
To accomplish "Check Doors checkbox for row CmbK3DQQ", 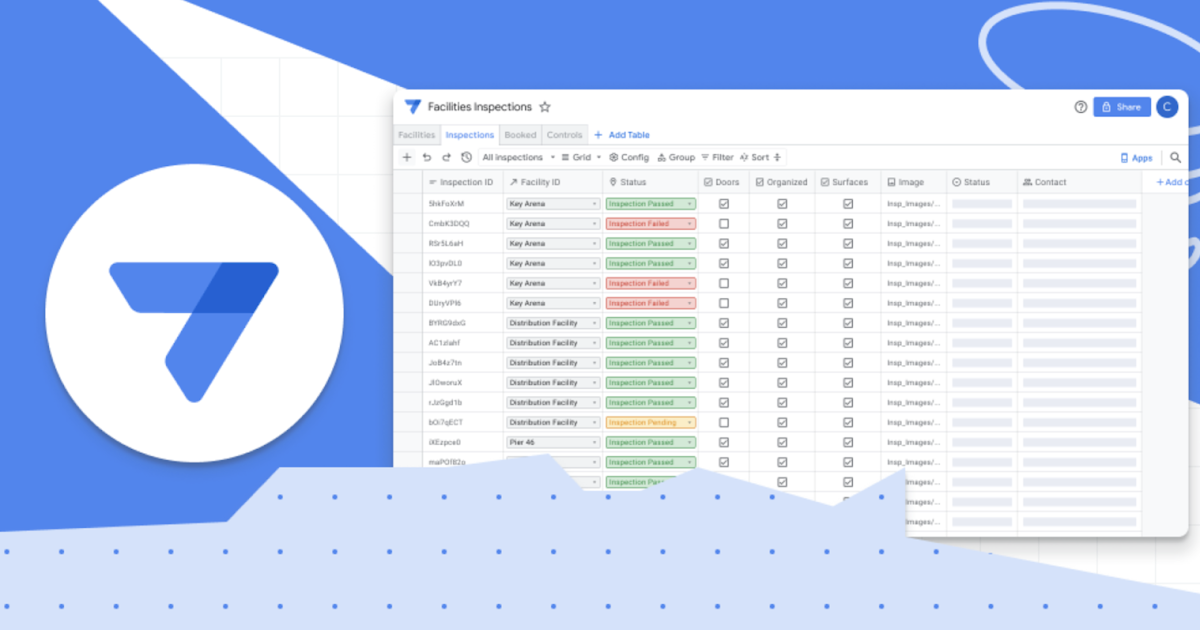I will pos(724,224).
